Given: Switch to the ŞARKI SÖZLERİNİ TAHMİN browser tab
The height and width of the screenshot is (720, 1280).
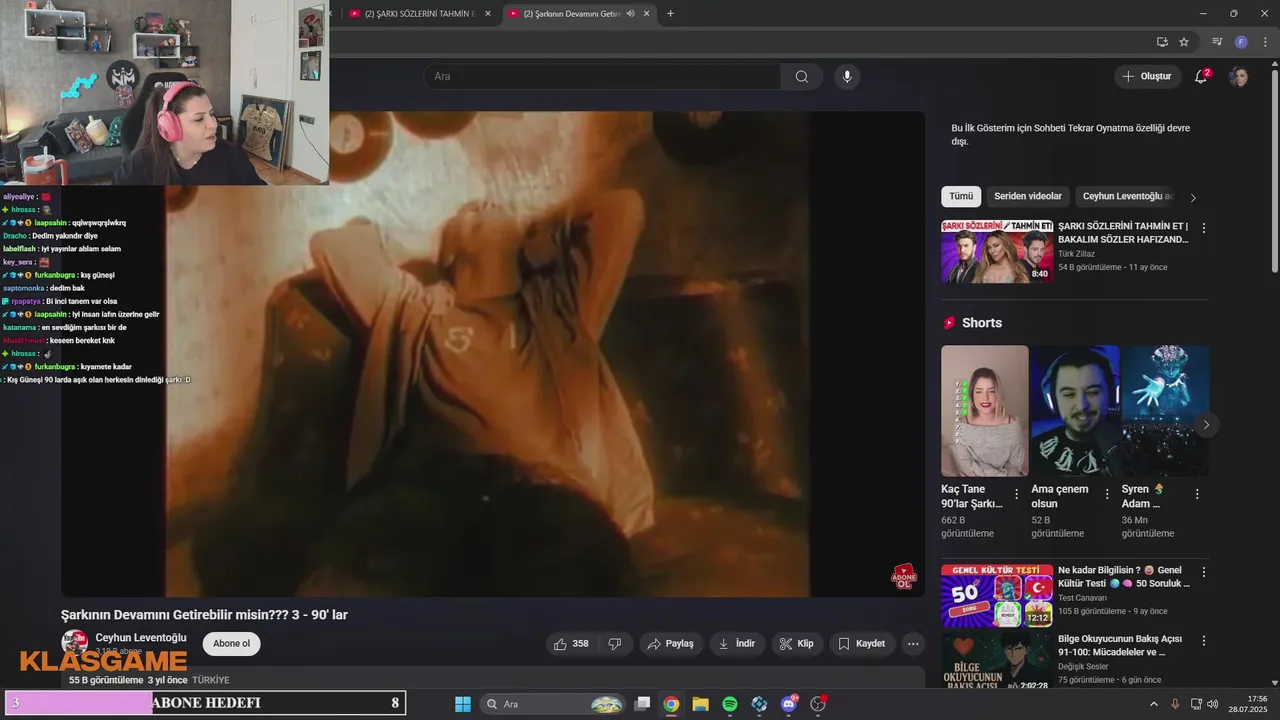Looking at the screenshot, I should (420, 14).
